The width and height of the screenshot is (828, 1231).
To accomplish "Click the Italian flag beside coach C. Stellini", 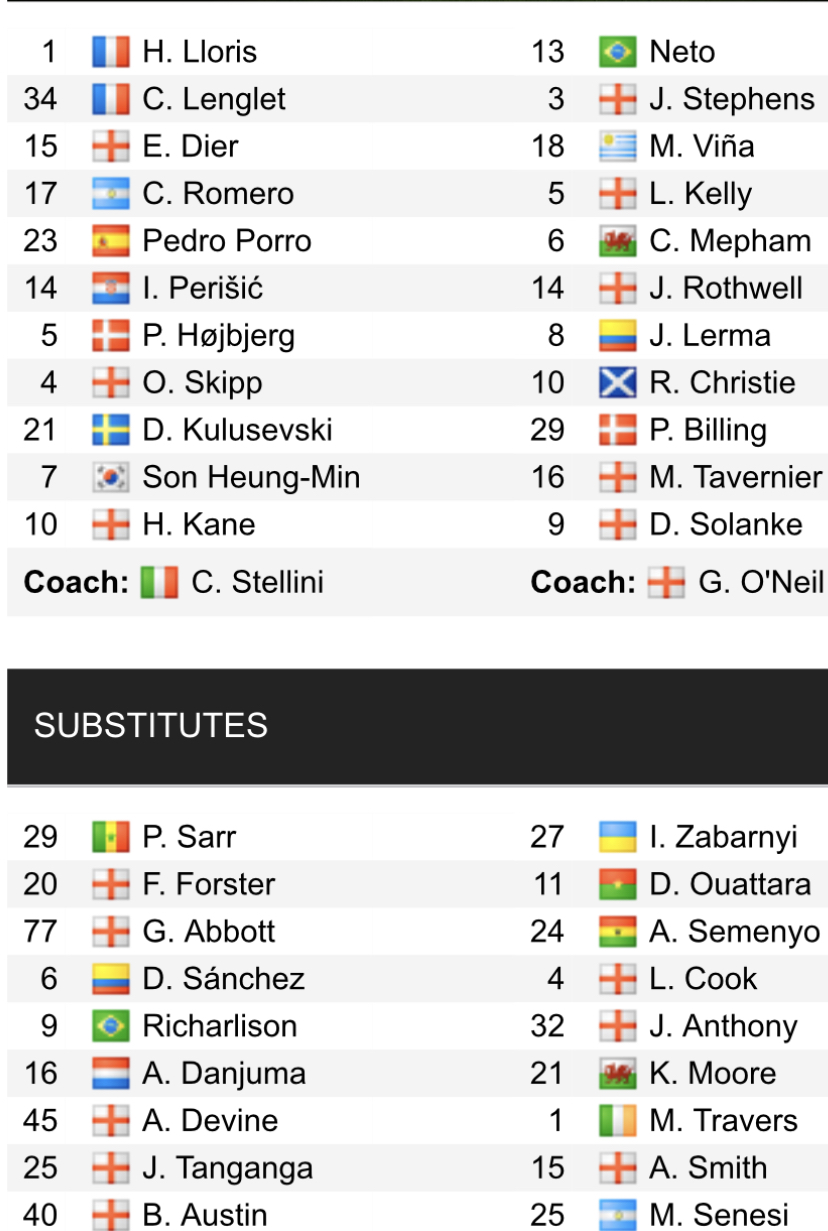I will click(159, 582).
